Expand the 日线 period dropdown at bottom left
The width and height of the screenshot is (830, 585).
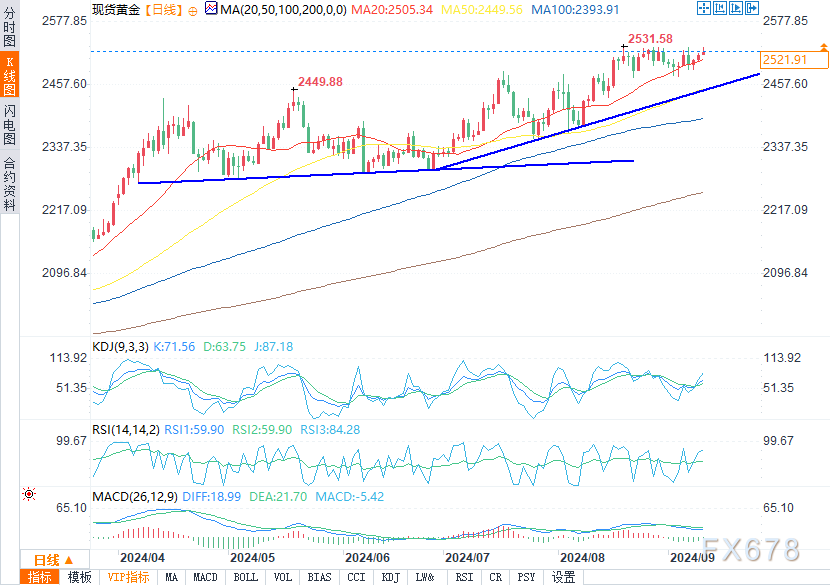(52, 559)
